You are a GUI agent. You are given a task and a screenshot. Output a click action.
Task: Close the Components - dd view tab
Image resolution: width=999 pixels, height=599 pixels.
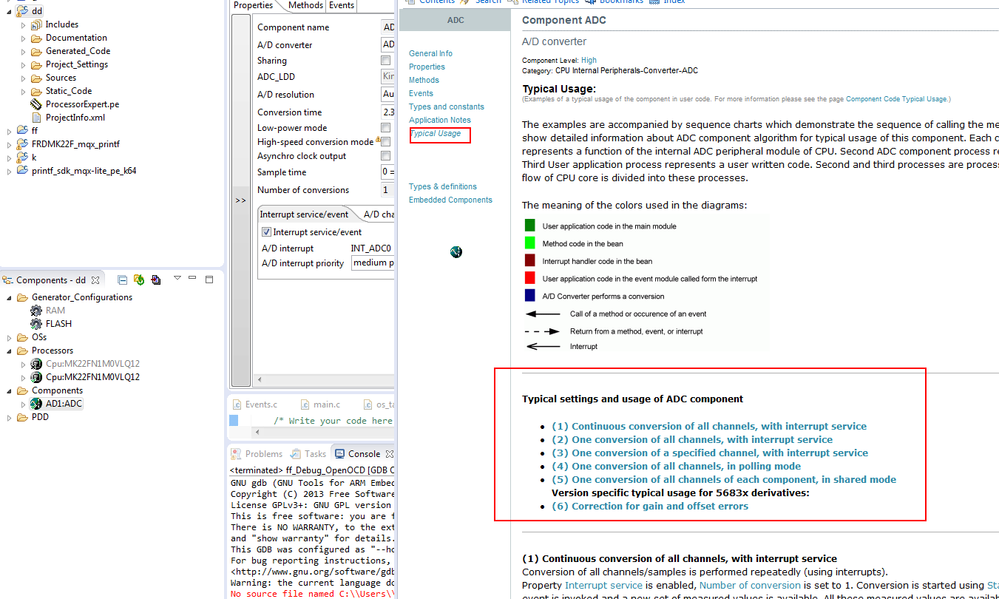click(x=95, y=280)
